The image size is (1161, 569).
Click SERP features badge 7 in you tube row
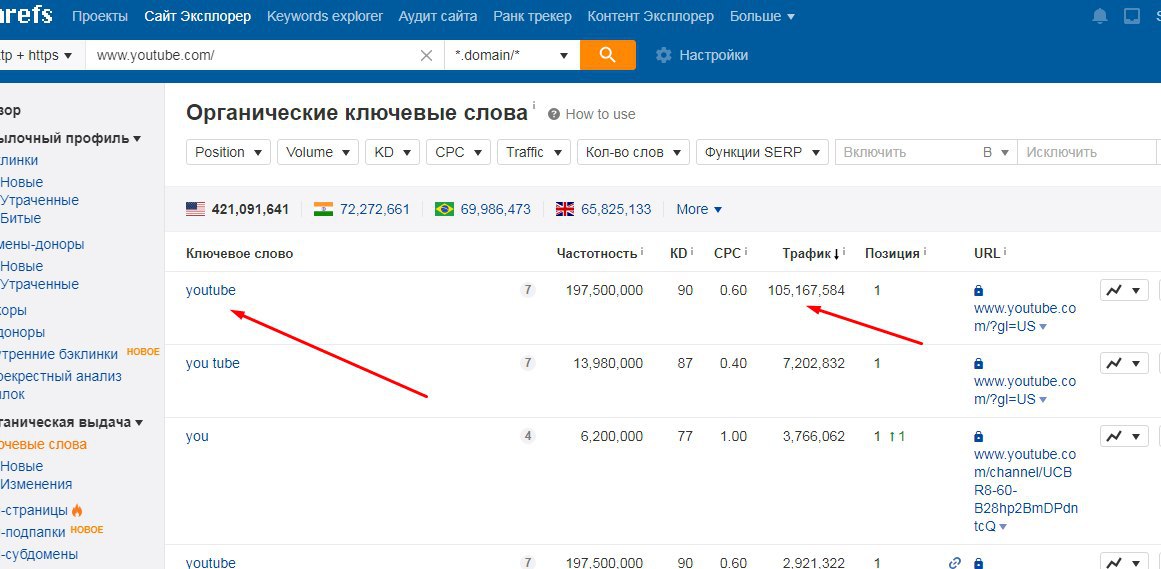click(x=528, y=363)
